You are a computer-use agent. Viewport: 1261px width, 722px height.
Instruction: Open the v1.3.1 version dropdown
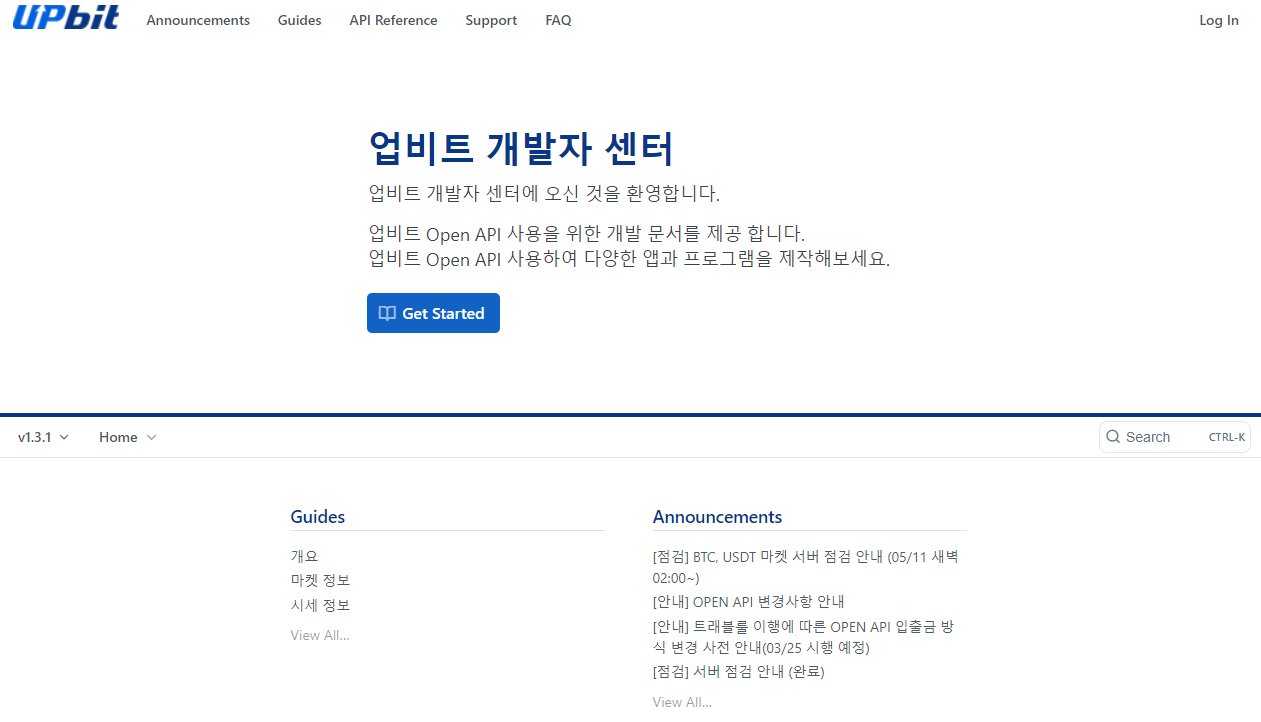tap(42, 437)
